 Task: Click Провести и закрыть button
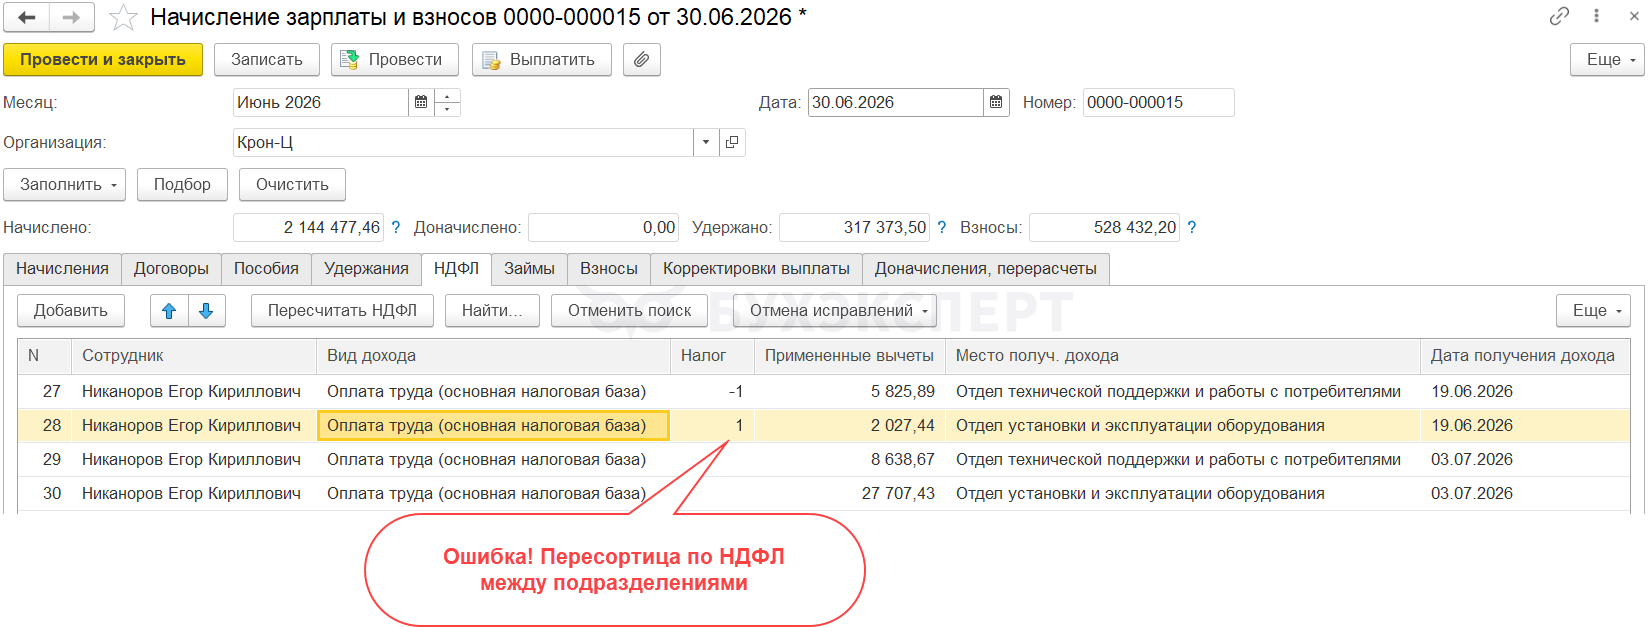tap(103, 60)
